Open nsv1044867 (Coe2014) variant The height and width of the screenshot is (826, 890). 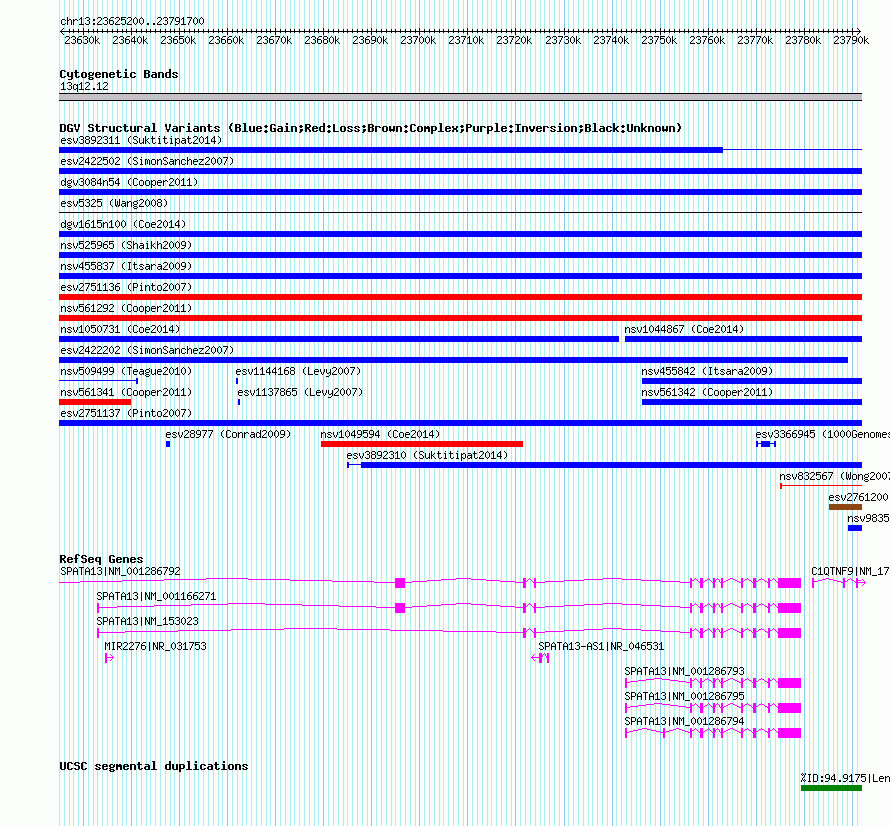click(744, 339)
